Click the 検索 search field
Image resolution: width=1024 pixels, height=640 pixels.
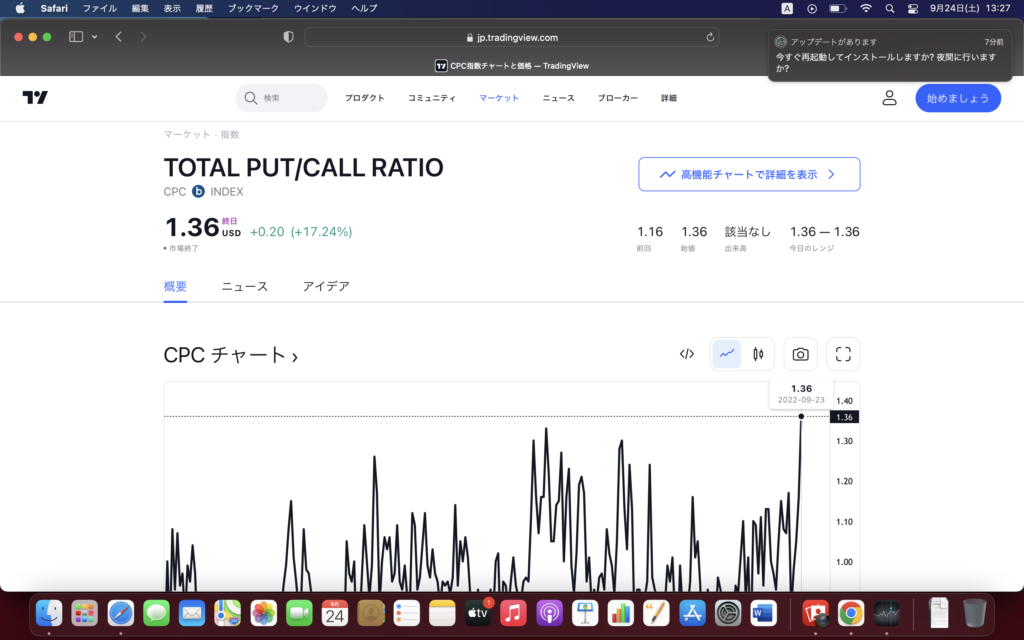point(282,98)
